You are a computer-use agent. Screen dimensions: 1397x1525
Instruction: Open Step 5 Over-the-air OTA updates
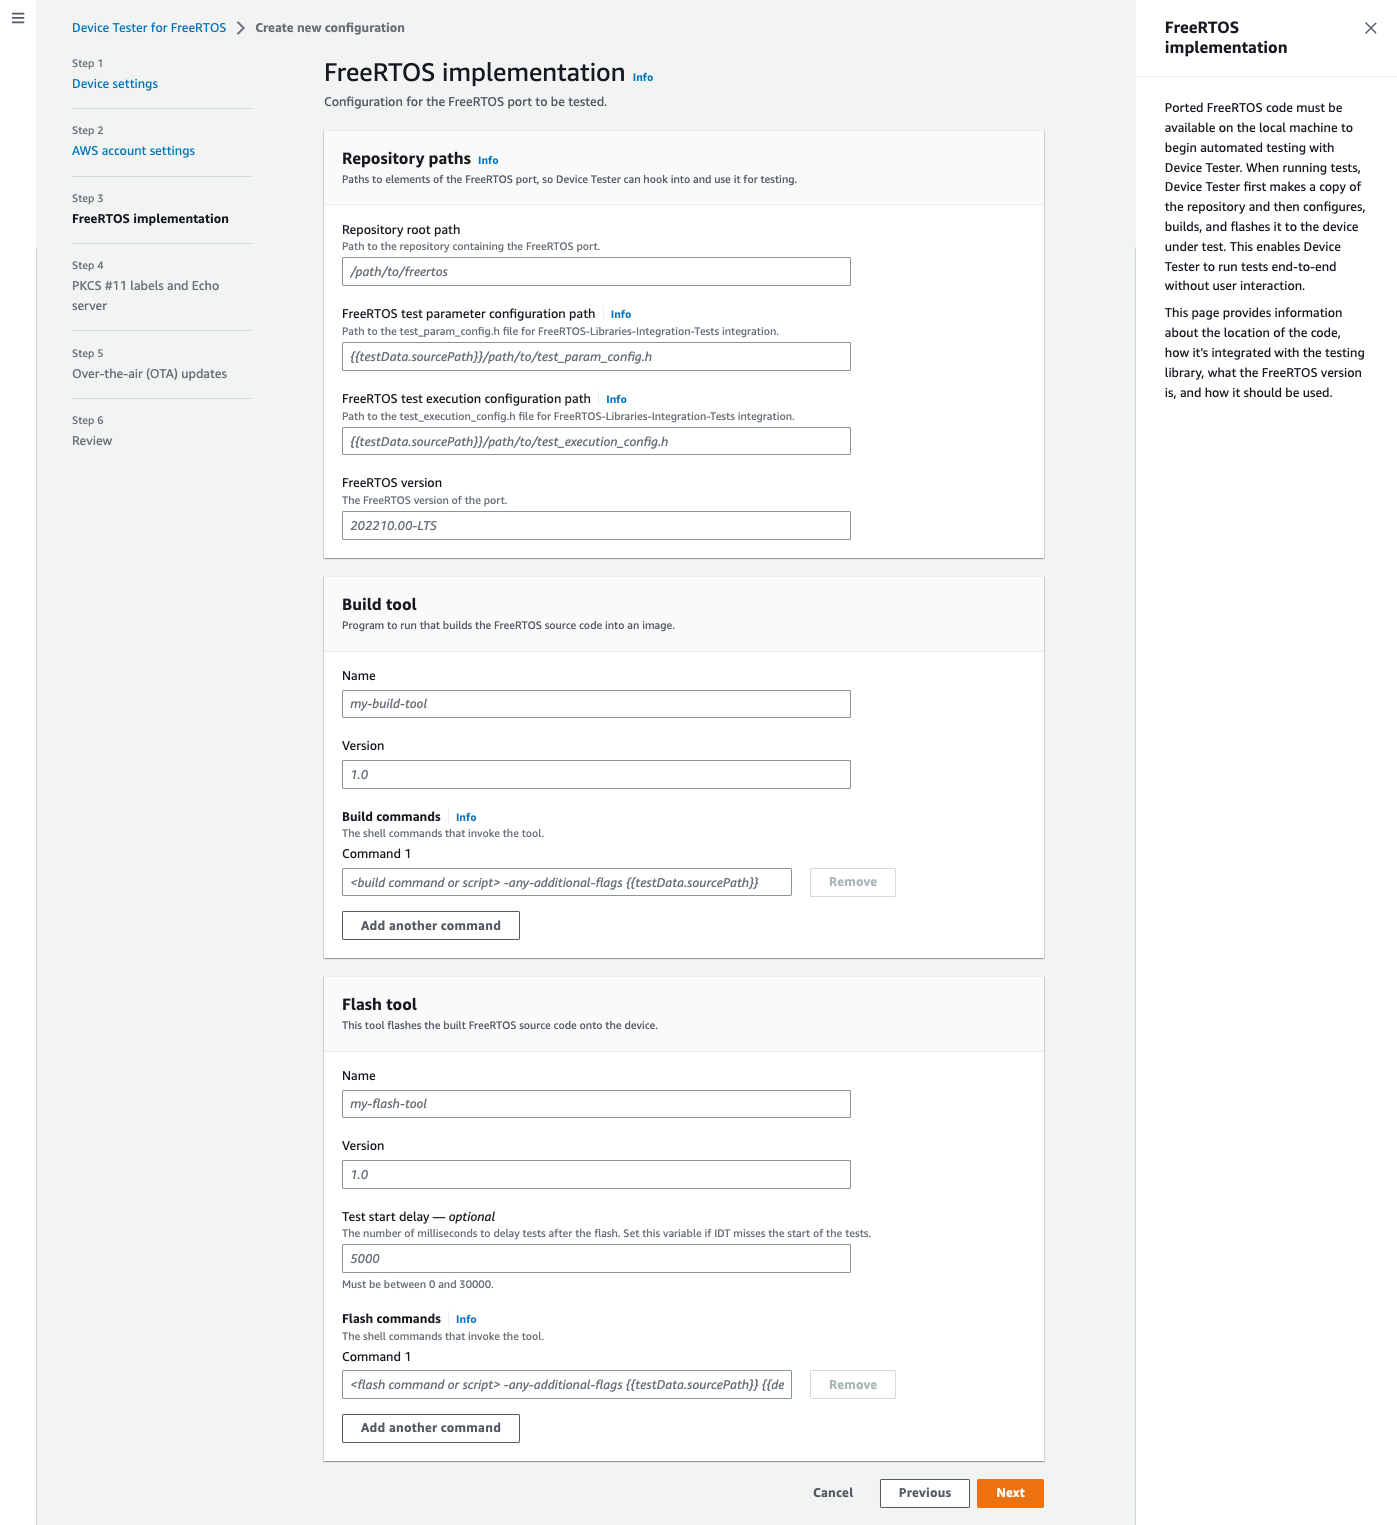click(x=149, y=373)
